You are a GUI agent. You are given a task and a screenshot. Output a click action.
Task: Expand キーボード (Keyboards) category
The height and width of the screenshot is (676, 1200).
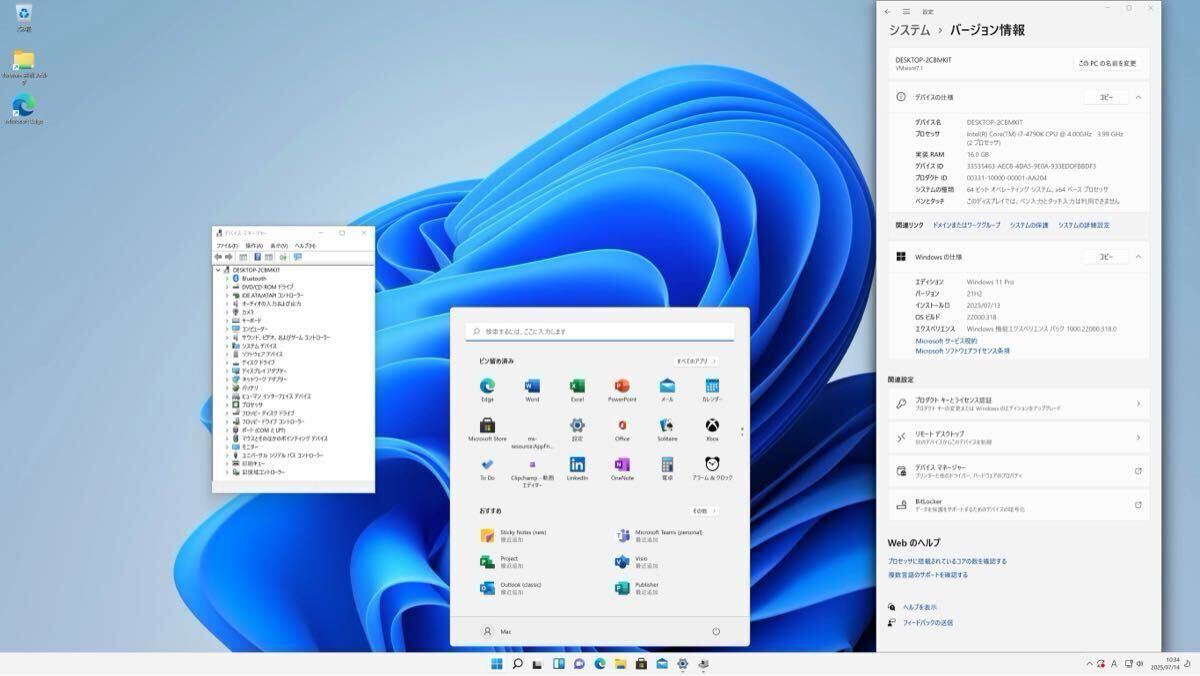tap(226, 321)
